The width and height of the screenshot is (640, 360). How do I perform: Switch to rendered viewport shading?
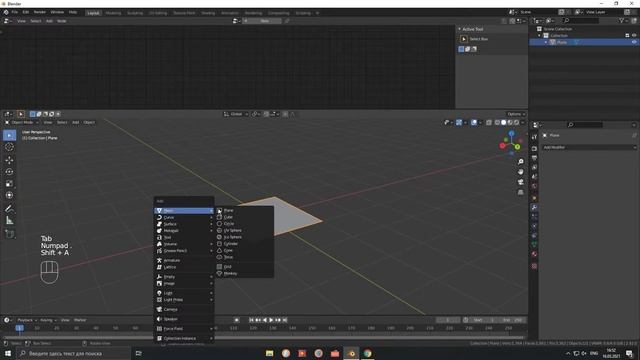[517, 122]
